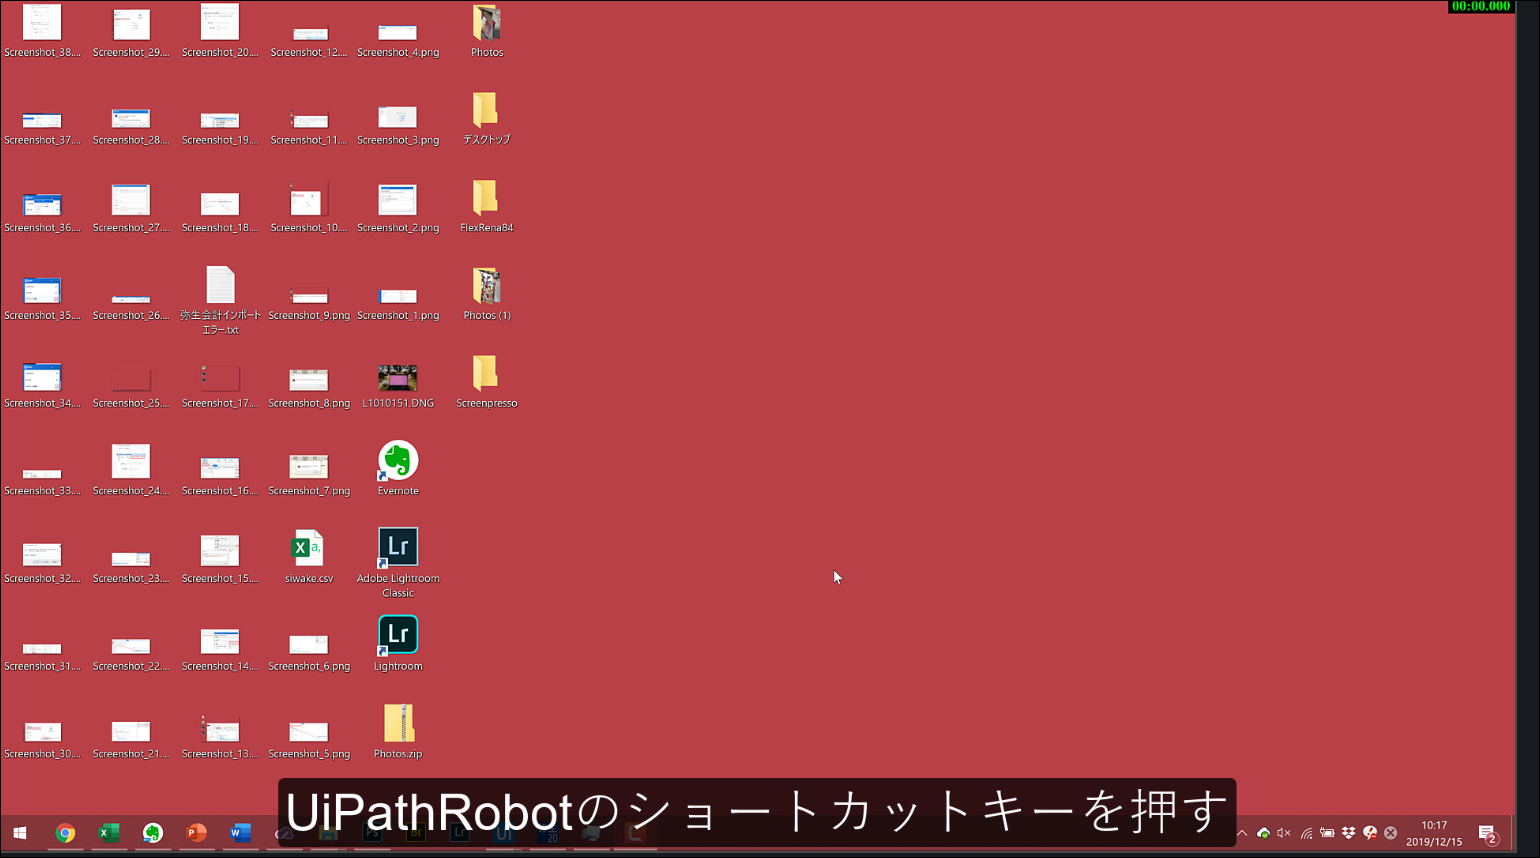Select the Screenshot_18 file
The width and height of the screenshot is (1540, 858).
(220, 212)
